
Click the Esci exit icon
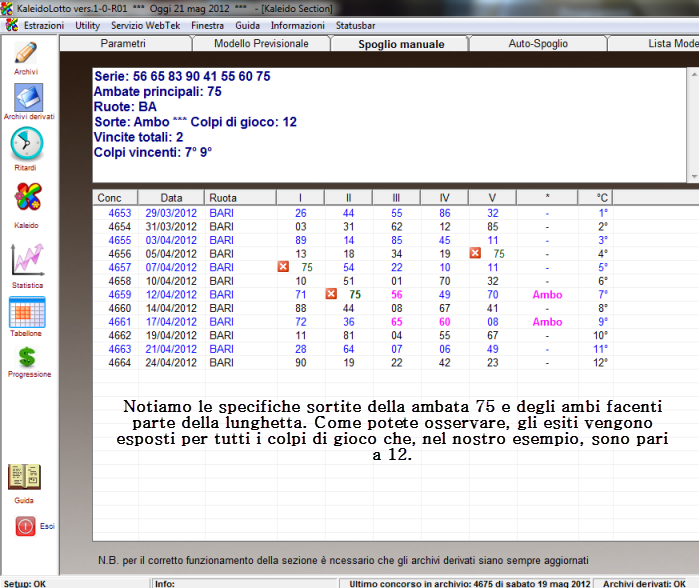click(x=25, y=525)
